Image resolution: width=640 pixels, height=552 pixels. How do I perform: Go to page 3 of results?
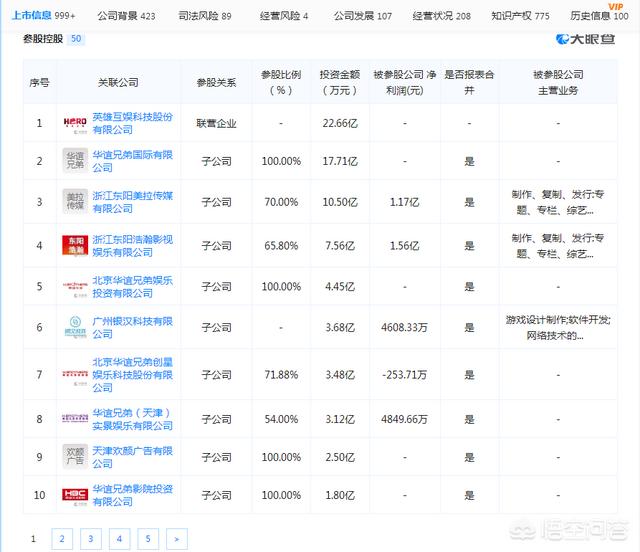click(91, 539)
